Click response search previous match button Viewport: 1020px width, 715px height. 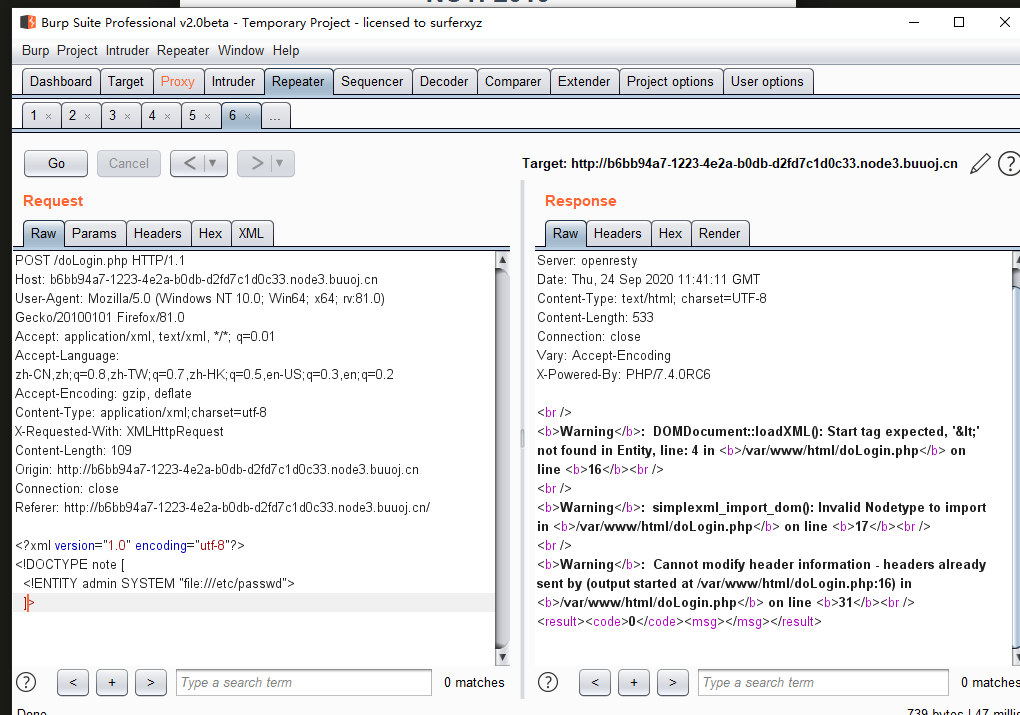click(595, 682)
